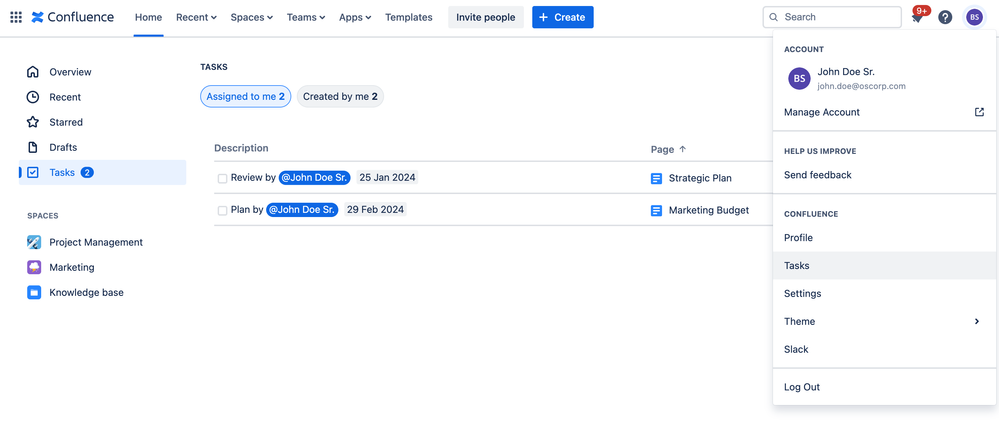
Task: Click the 29 Feb 2024 due date
Action: point(375,210)
